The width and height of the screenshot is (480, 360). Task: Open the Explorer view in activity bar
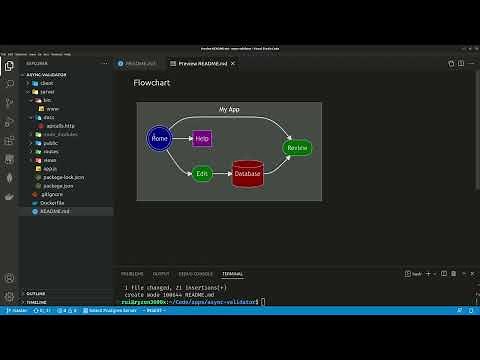click(9, 65)
